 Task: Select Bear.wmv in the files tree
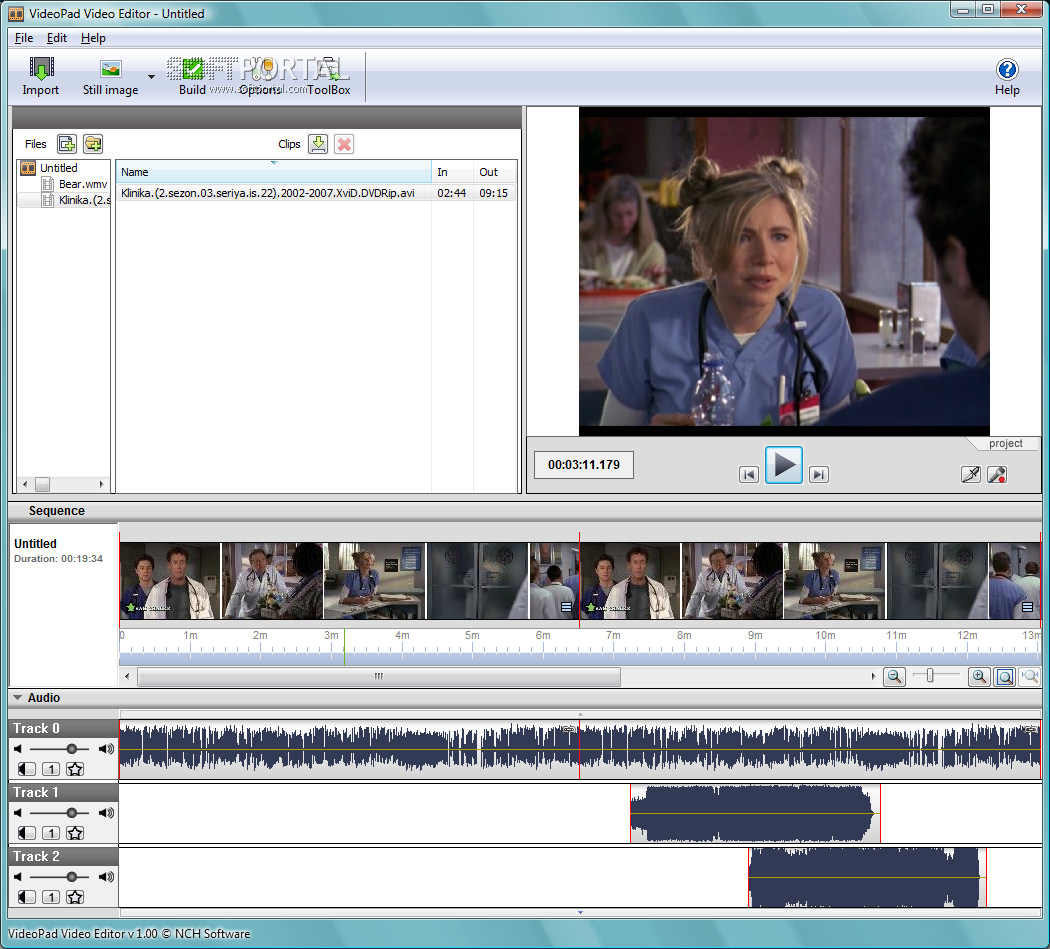(x=82, y=184)
